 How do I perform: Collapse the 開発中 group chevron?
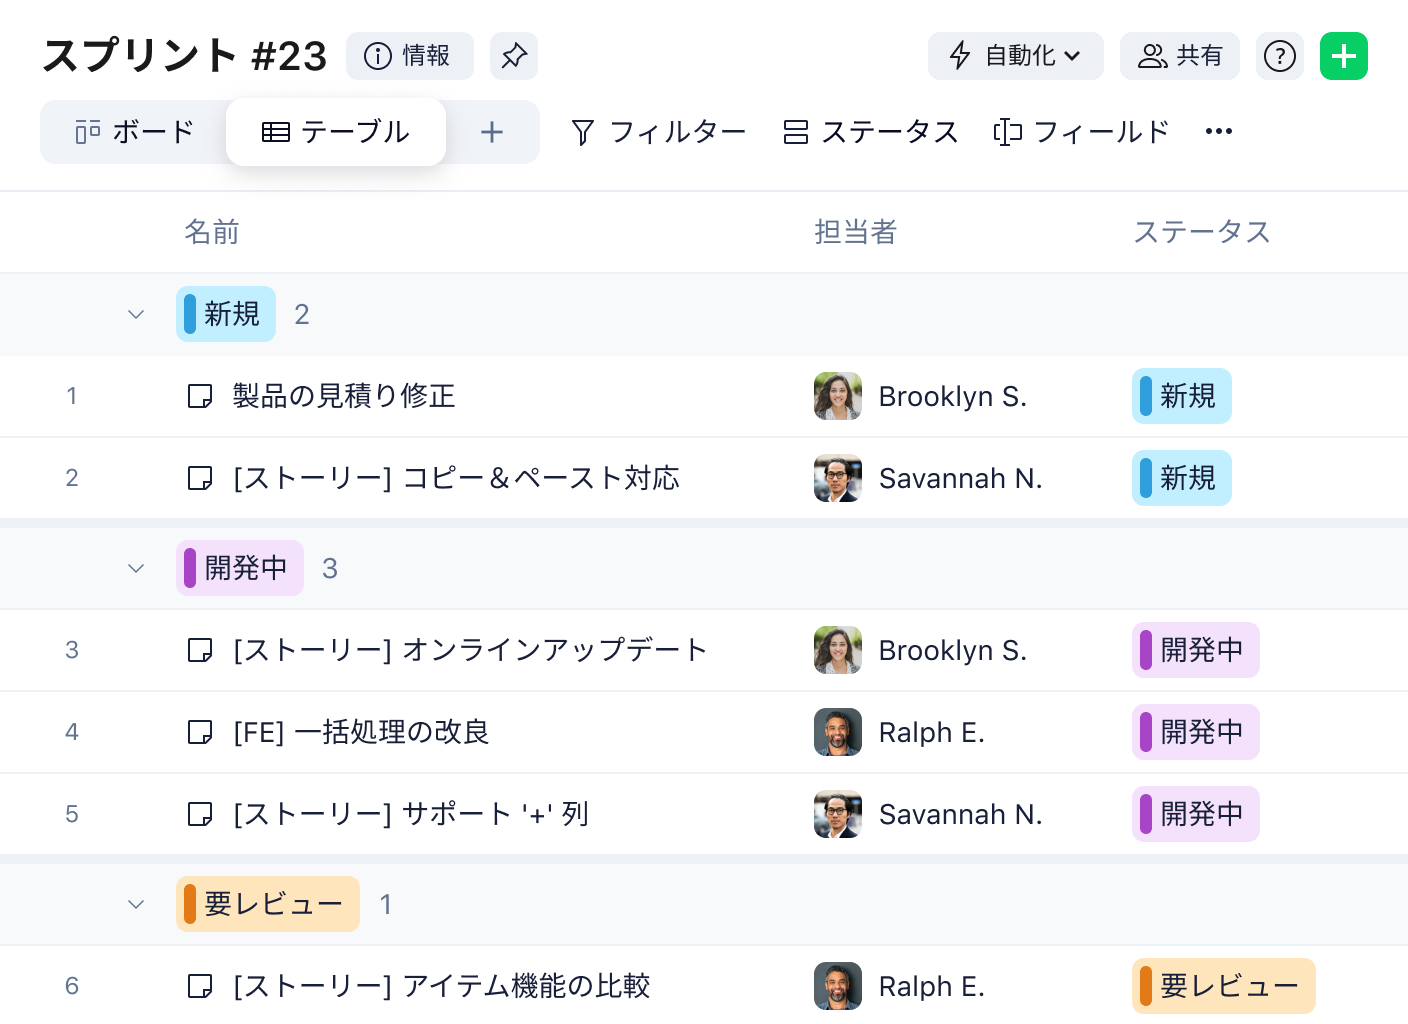136,568
